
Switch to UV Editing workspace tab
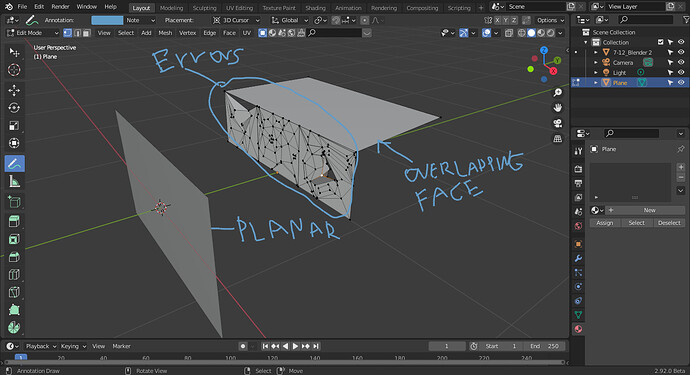tap(239, 8)
